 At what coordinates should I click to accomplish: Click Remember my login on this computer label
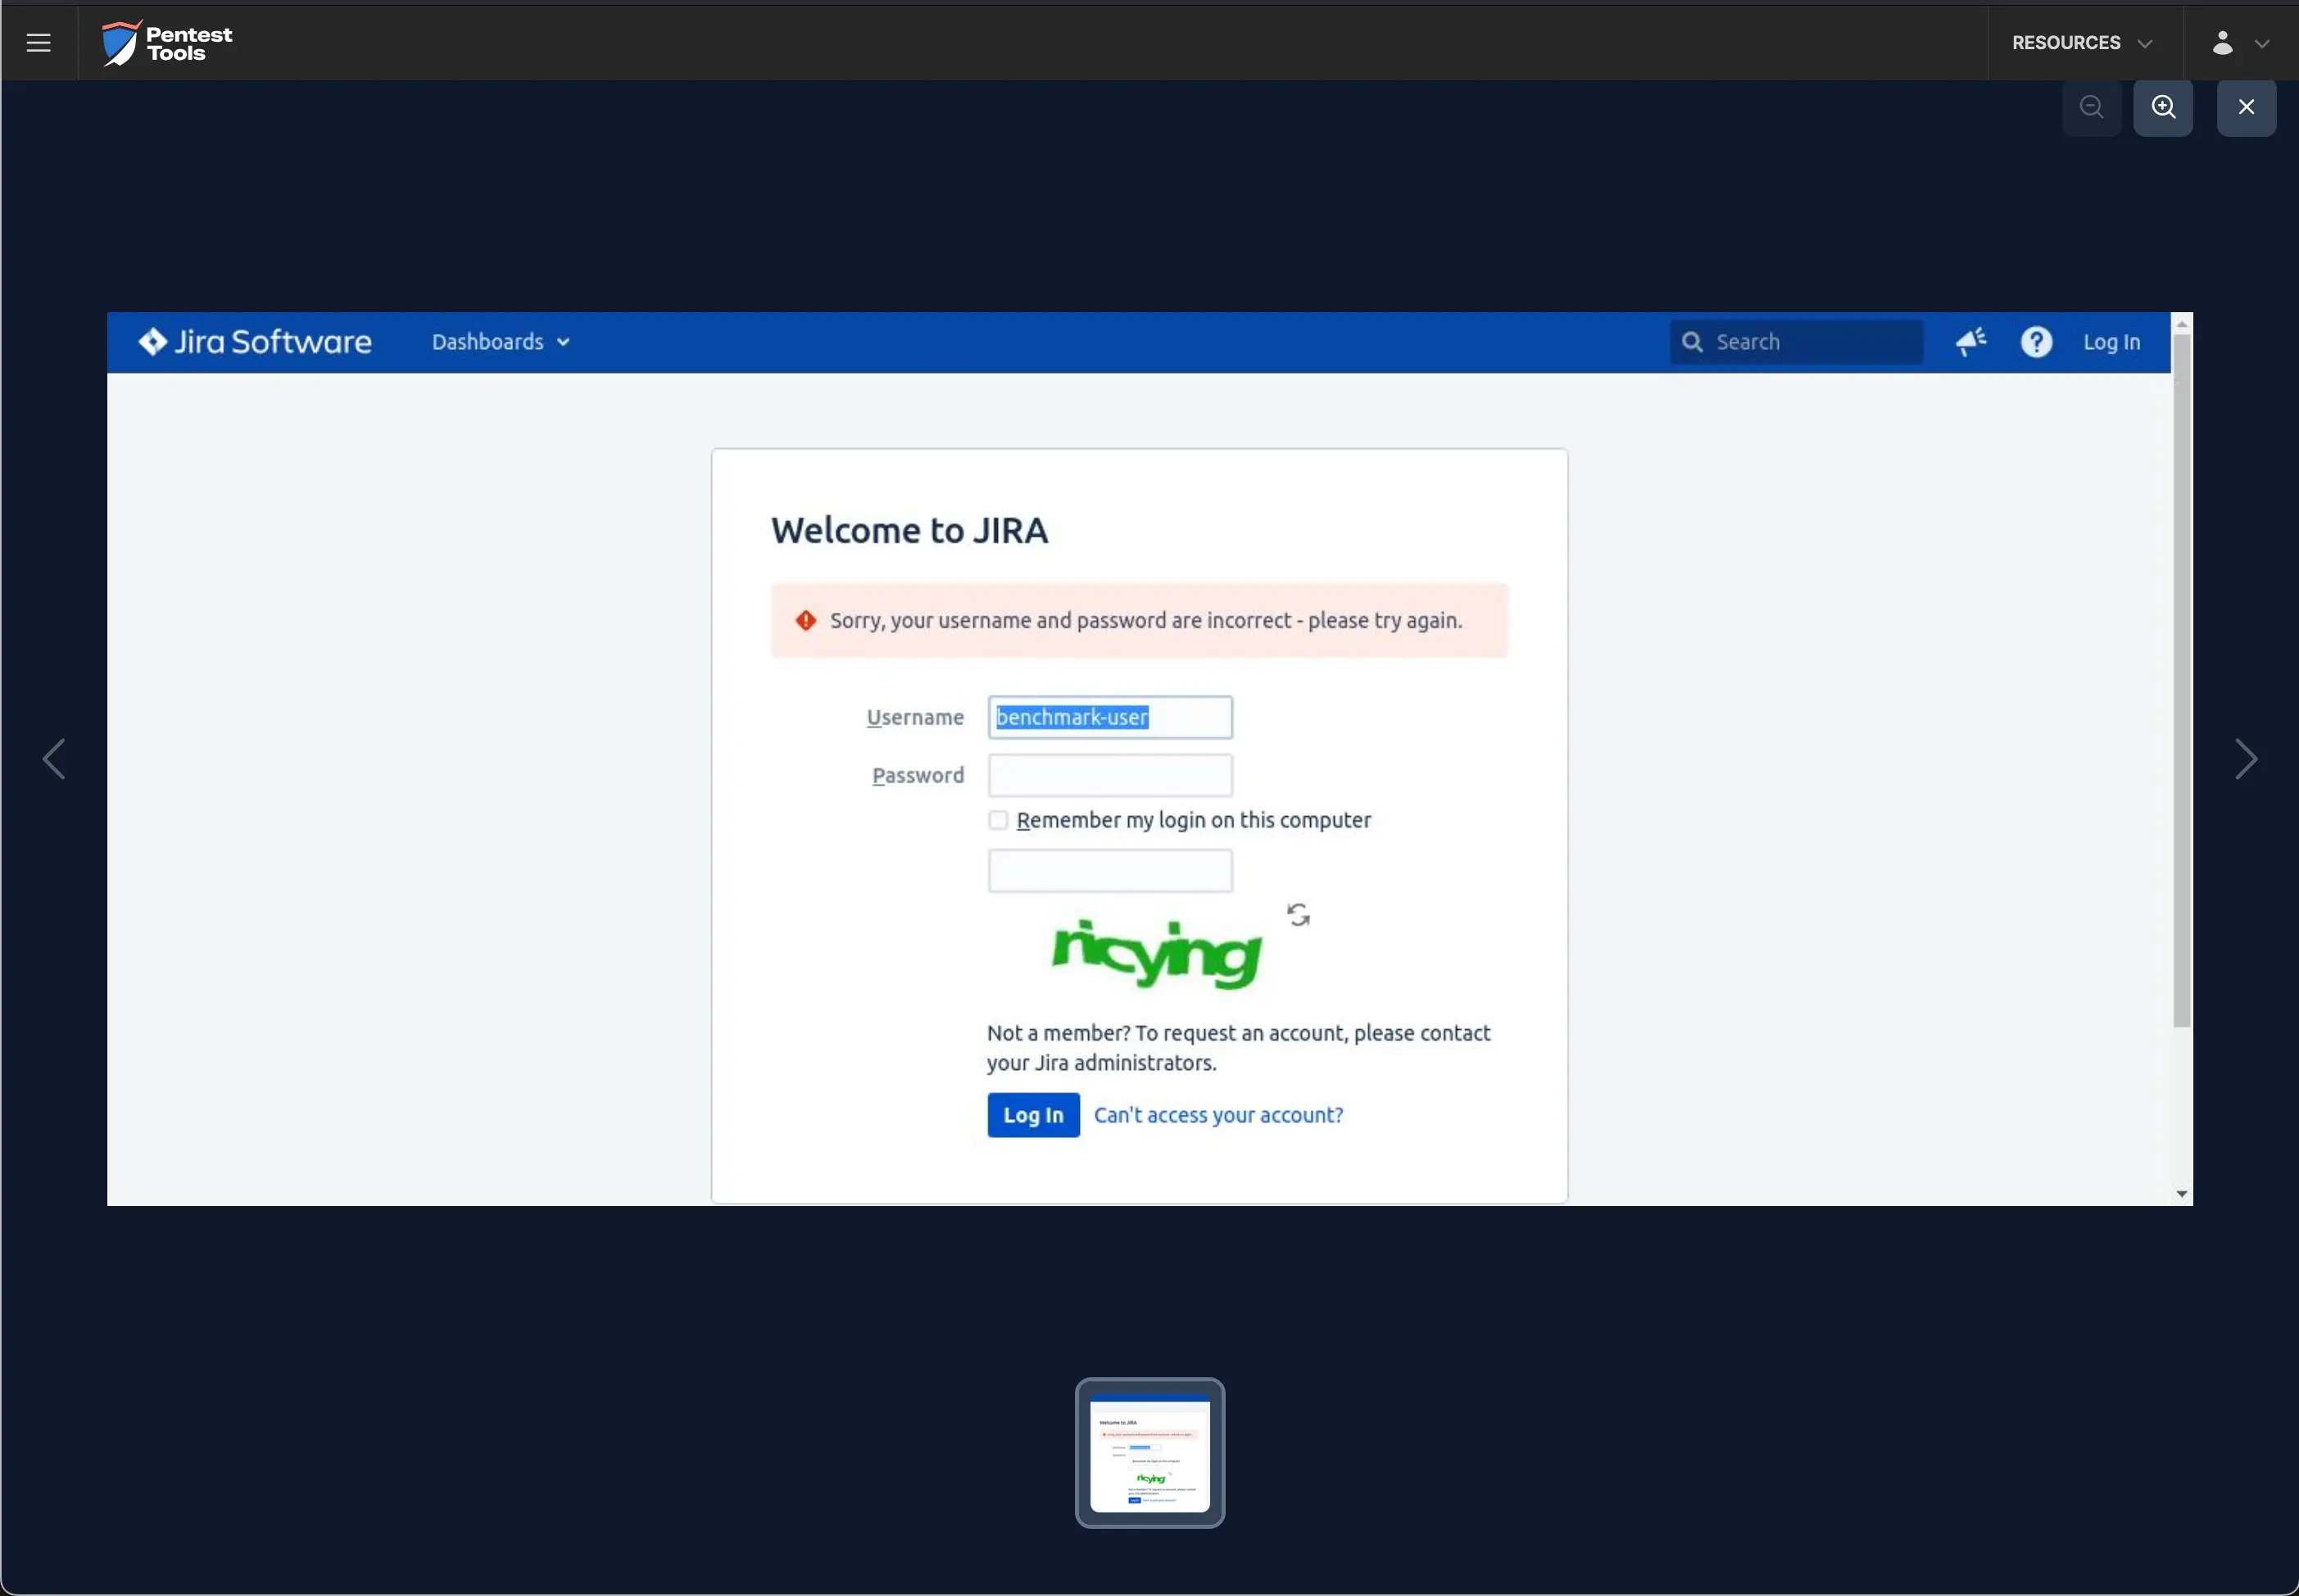coord(1194,820)
